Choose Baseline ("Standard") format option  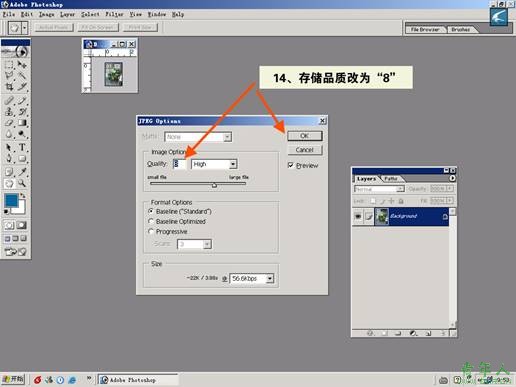pos(151,211)
